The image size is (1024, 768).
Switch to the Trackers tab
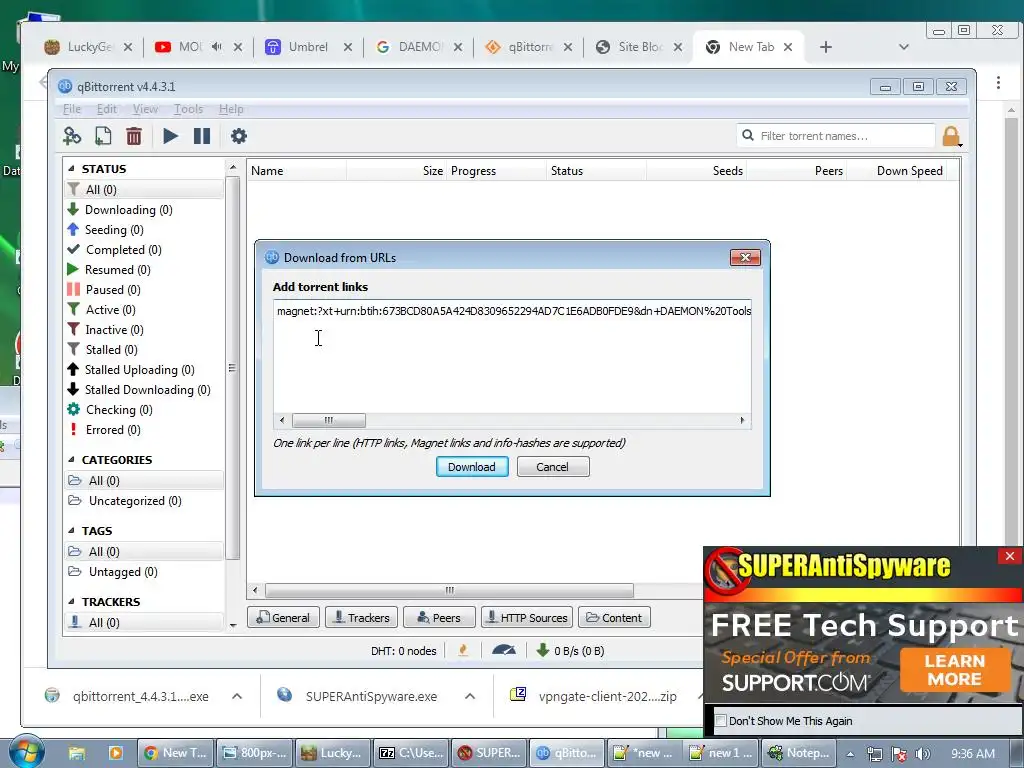point(361,618)
